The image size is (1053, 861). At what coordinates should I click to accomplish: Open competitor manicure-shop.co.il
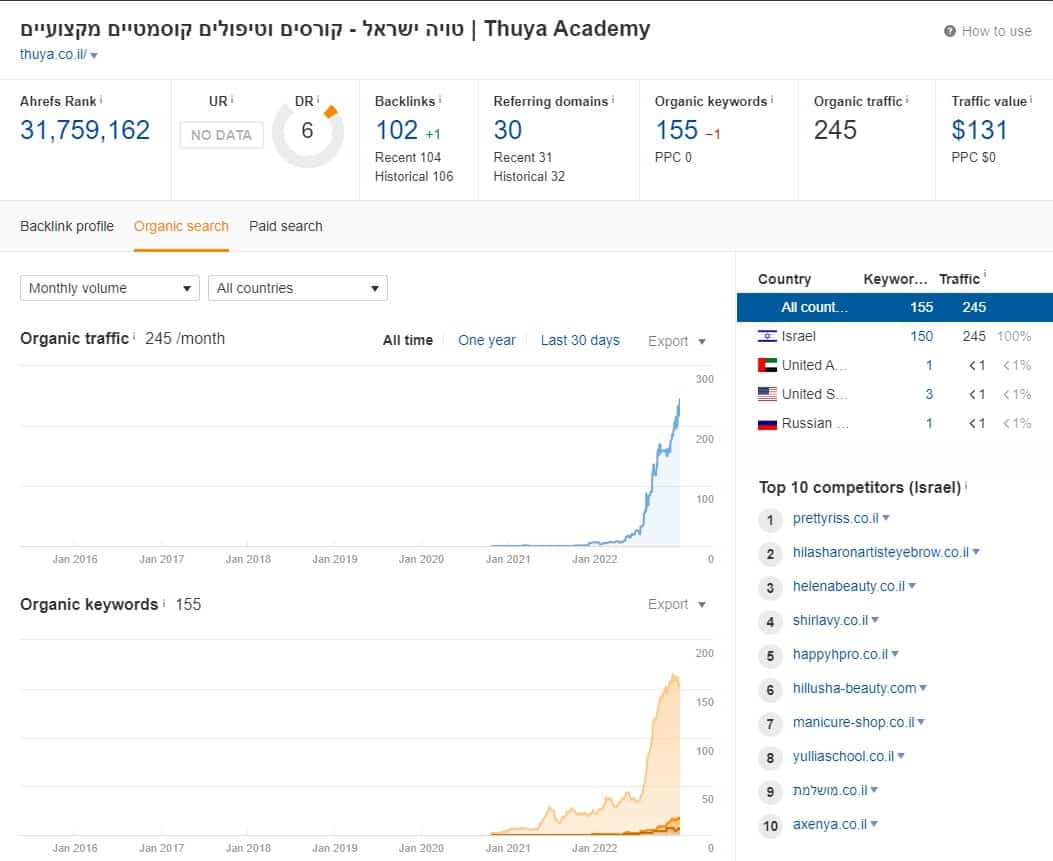click(854, 722)
